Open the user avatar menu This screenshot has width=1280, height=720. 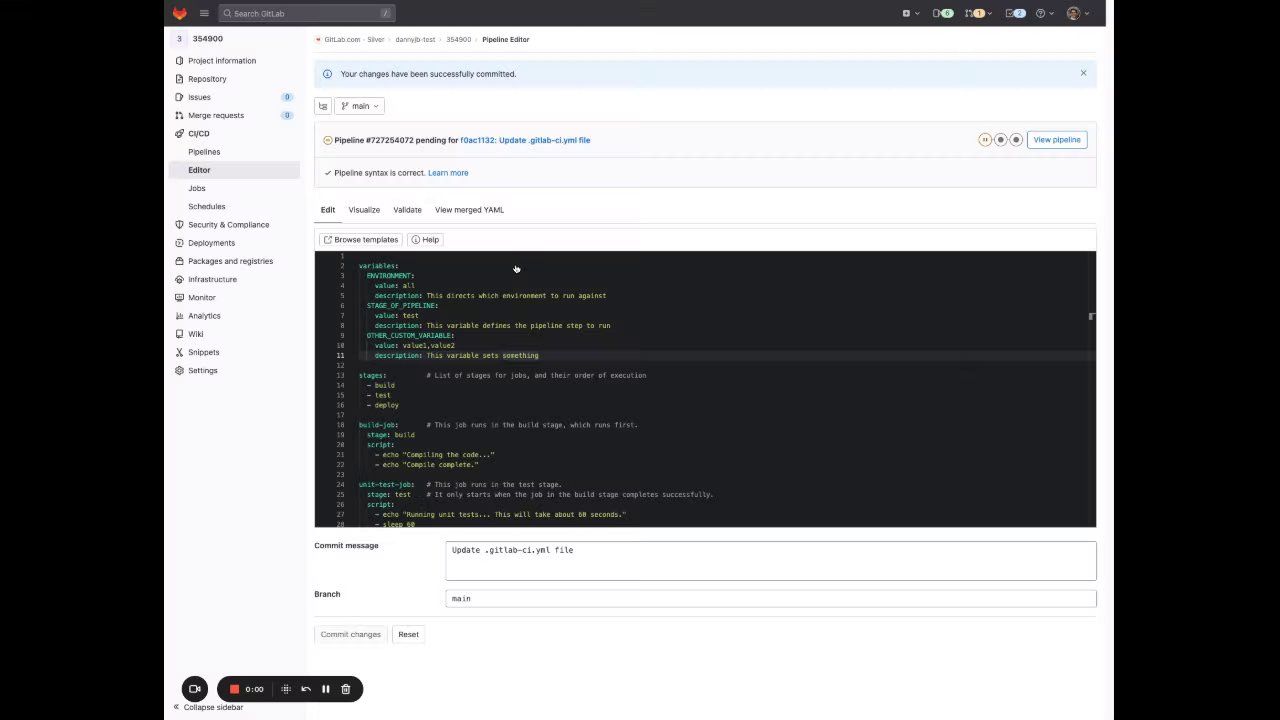(1077, 13)
